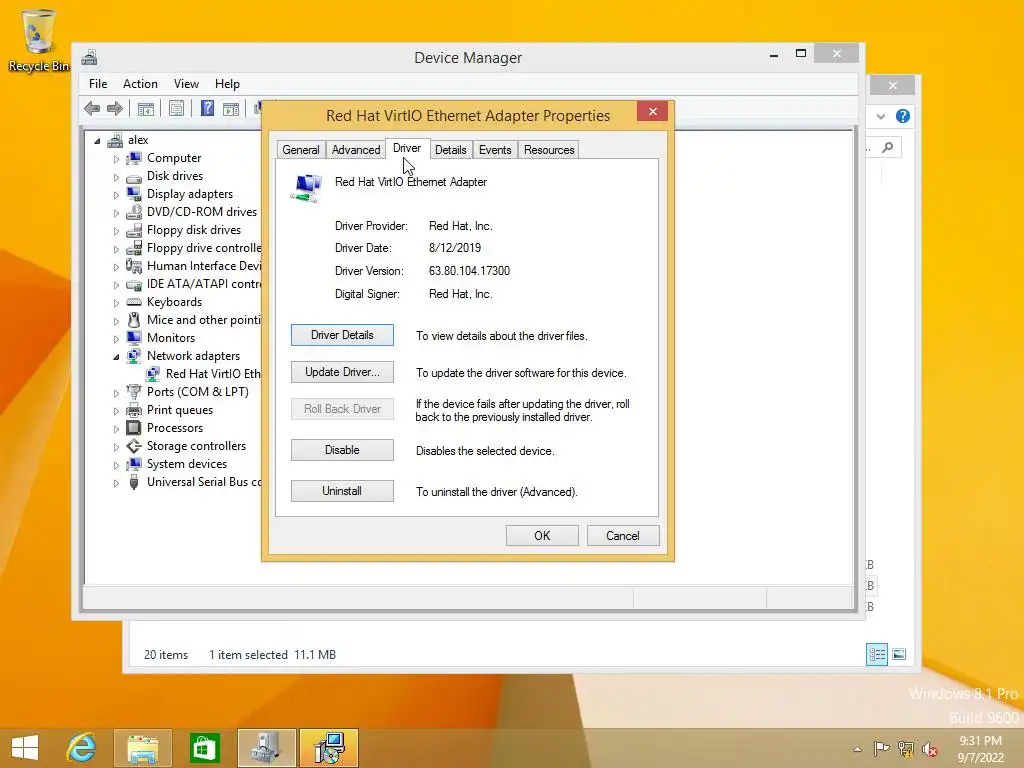
Task: Collapse the alex root tree node
Action: [x=97, y=140]
